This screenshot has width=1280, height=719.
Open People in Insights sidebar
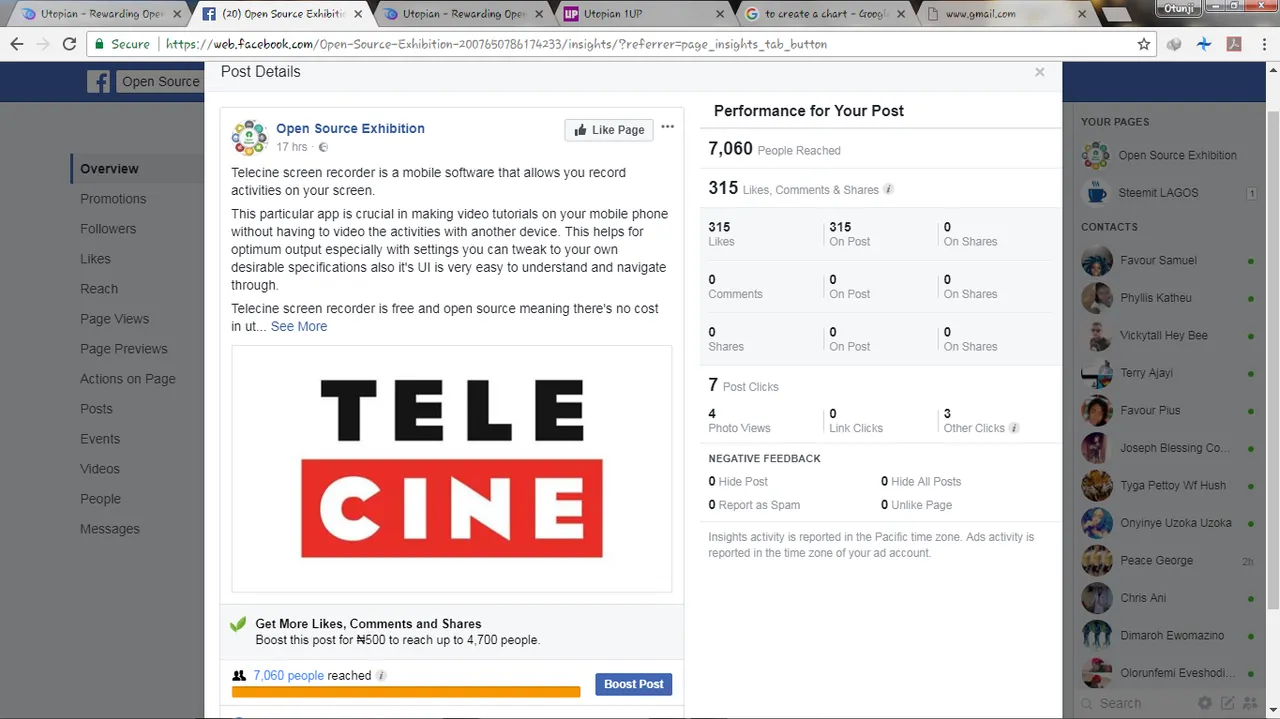pos(100,499)
